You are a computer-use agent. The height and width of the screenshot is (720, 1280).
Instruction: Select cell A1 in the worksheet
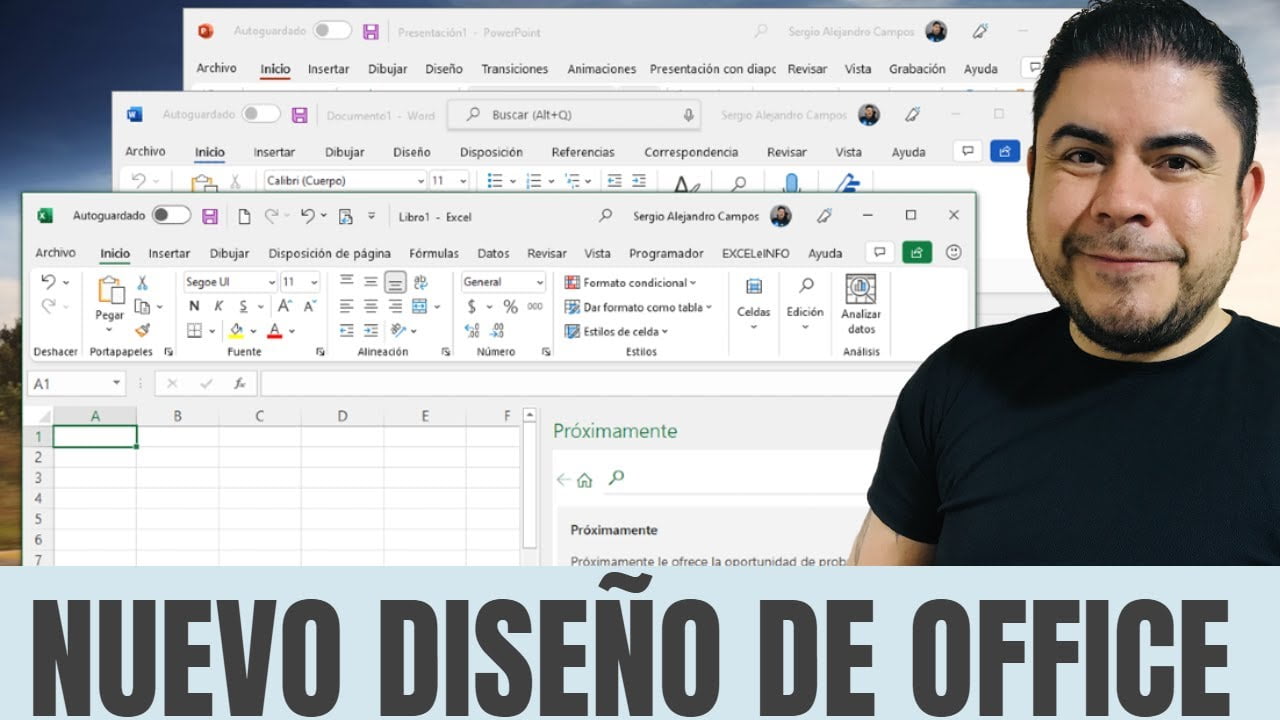[x=95, y=436]
